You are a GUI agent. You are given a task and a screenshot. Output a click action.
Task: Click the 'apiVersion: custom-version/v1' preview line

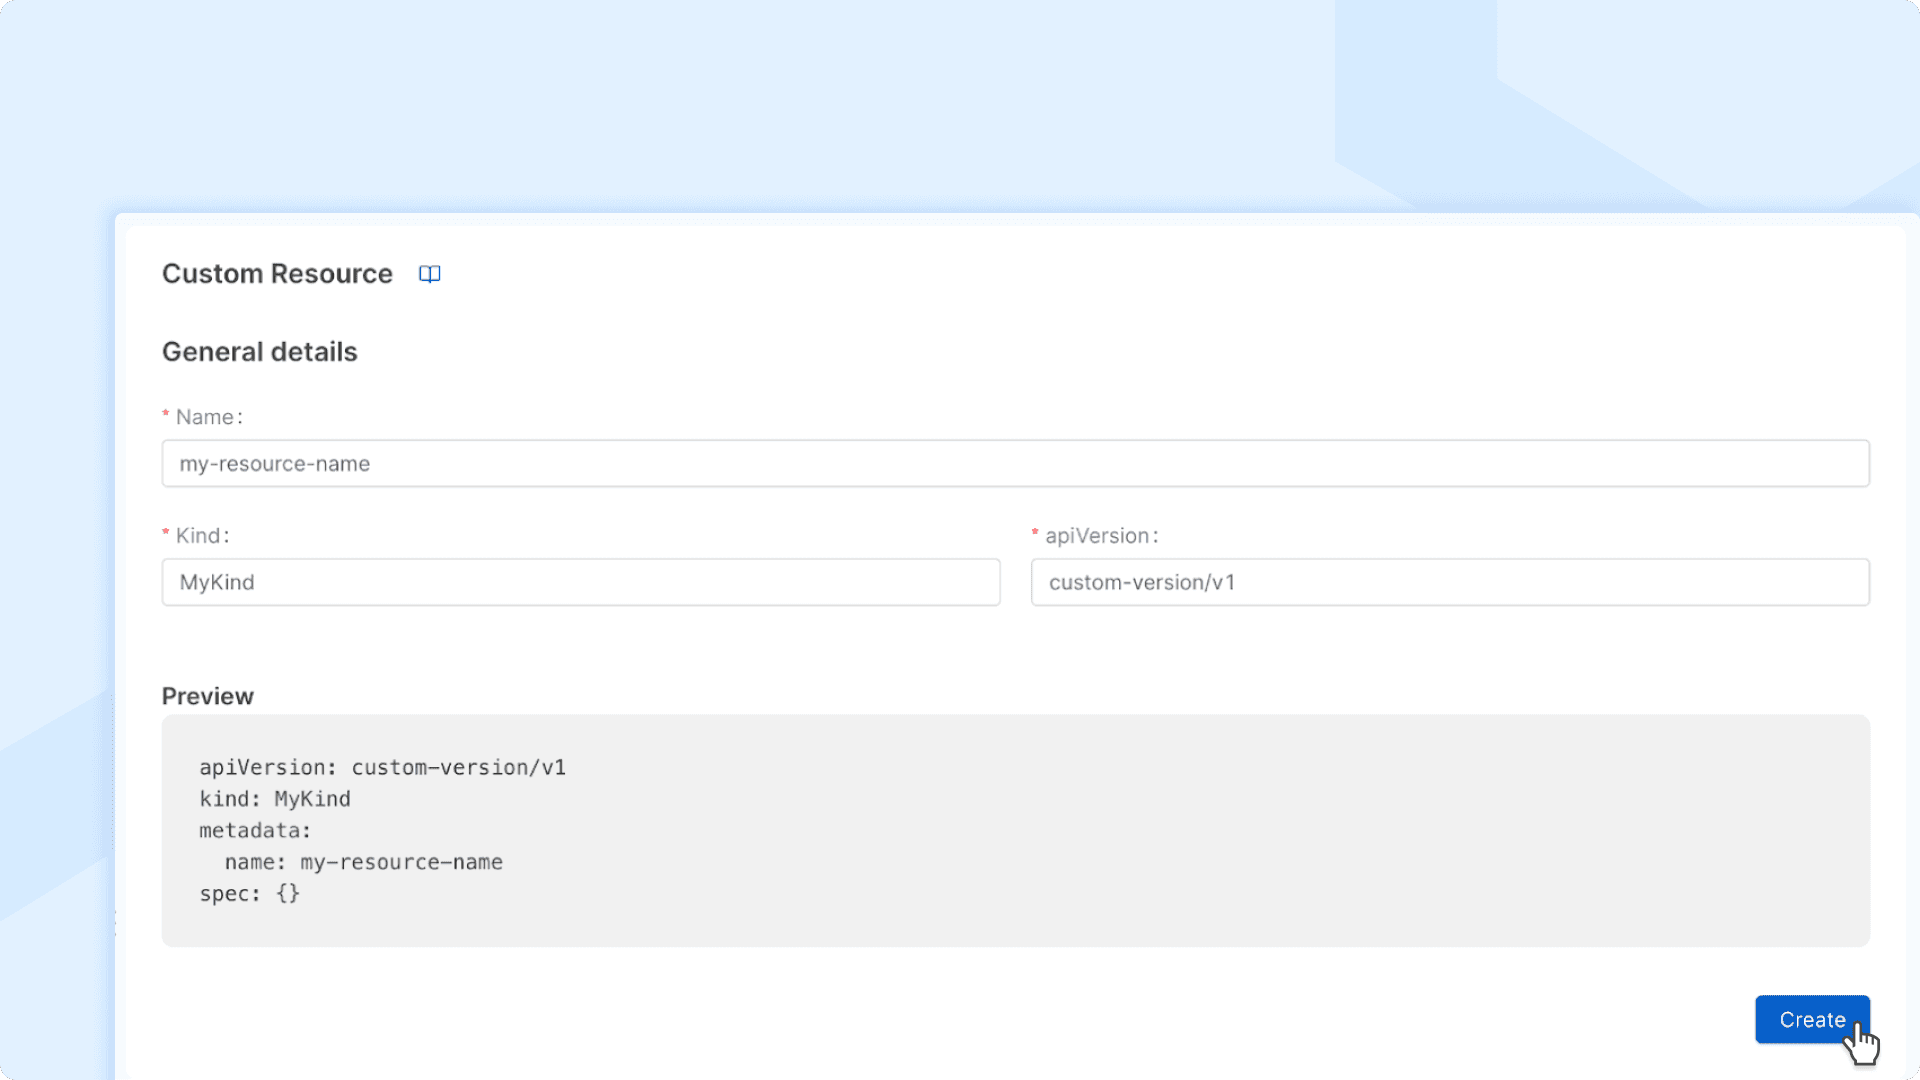[x=382, y=767]
